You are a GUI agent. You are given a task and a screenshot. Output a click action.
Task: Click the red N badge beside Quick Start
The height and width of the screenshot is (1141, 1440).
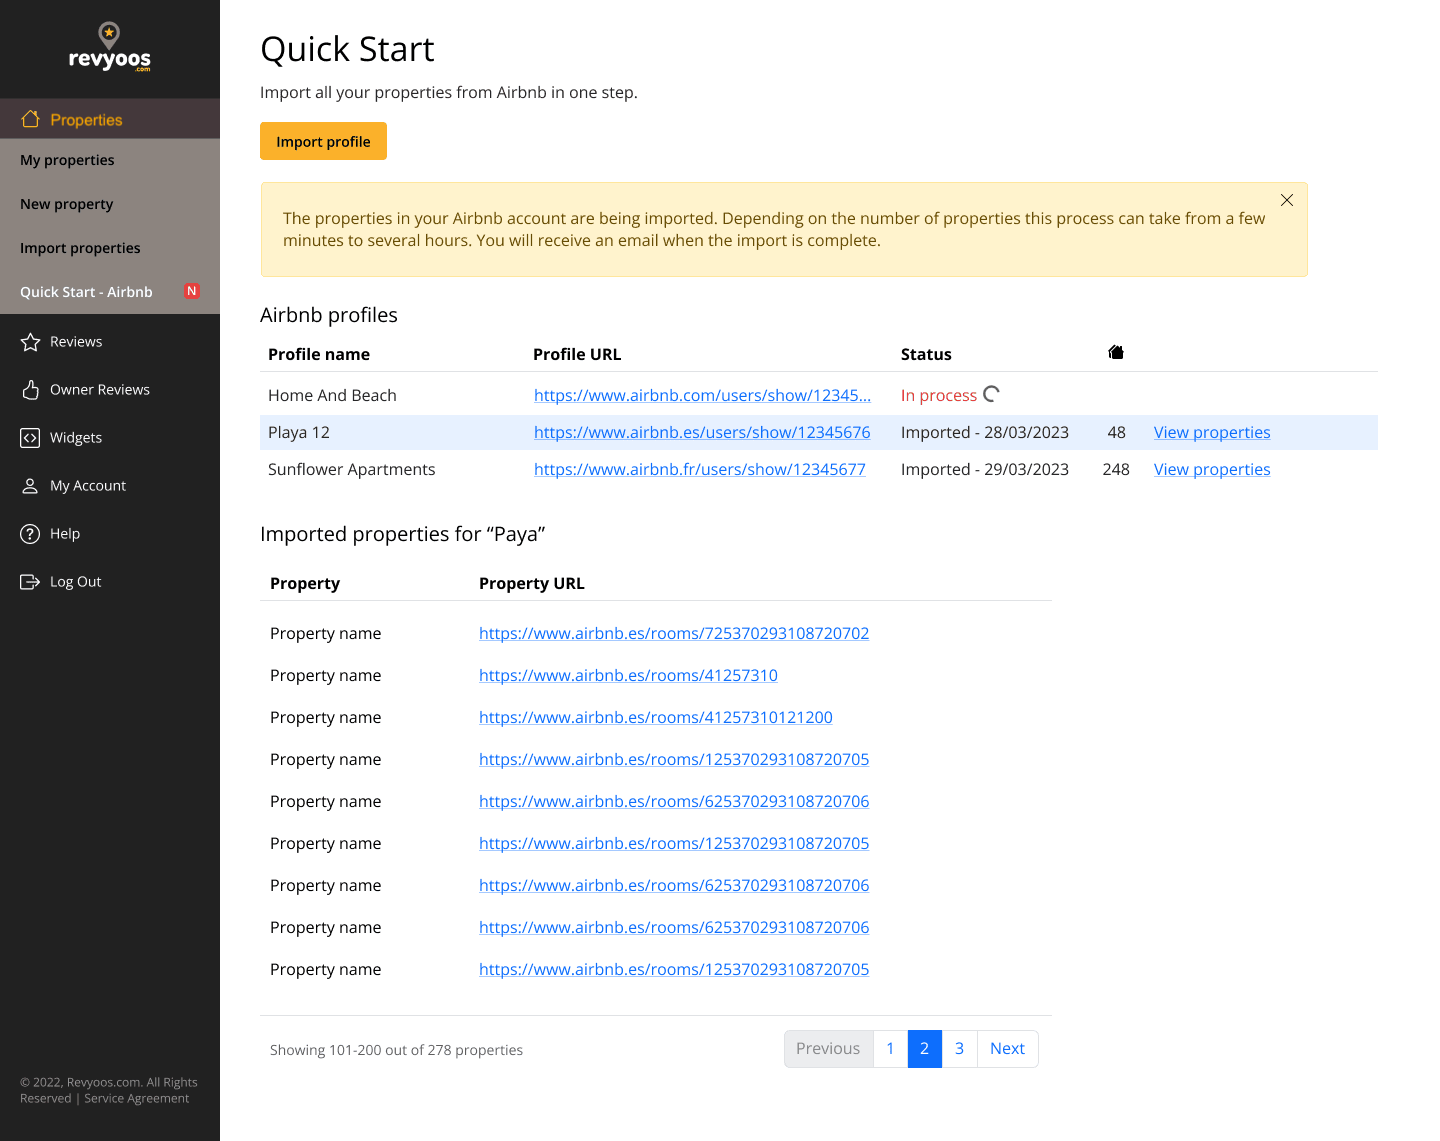coord(192,291)
